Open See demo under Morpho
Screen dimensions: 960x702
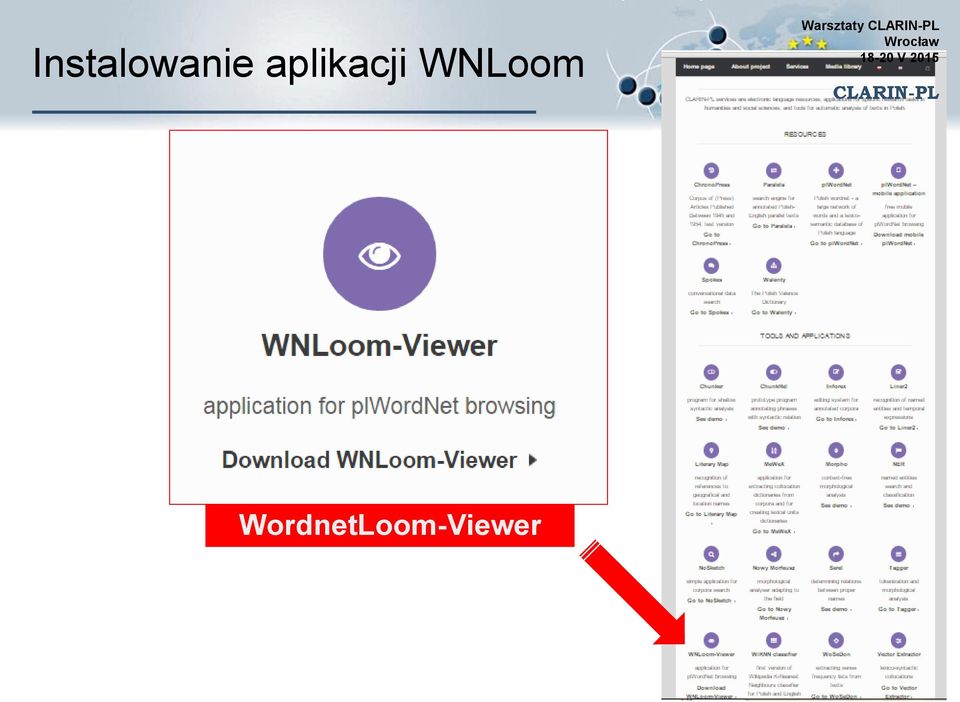click(836, 506)
